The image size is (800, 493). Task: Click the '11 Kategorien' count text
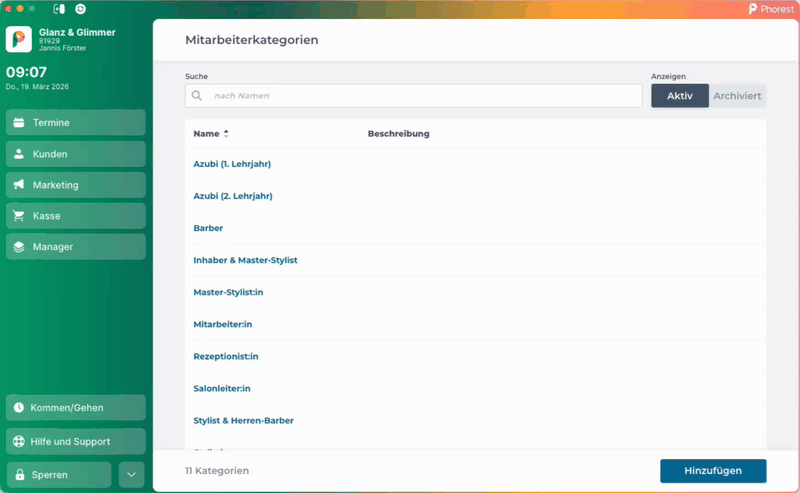click(217, 471)
